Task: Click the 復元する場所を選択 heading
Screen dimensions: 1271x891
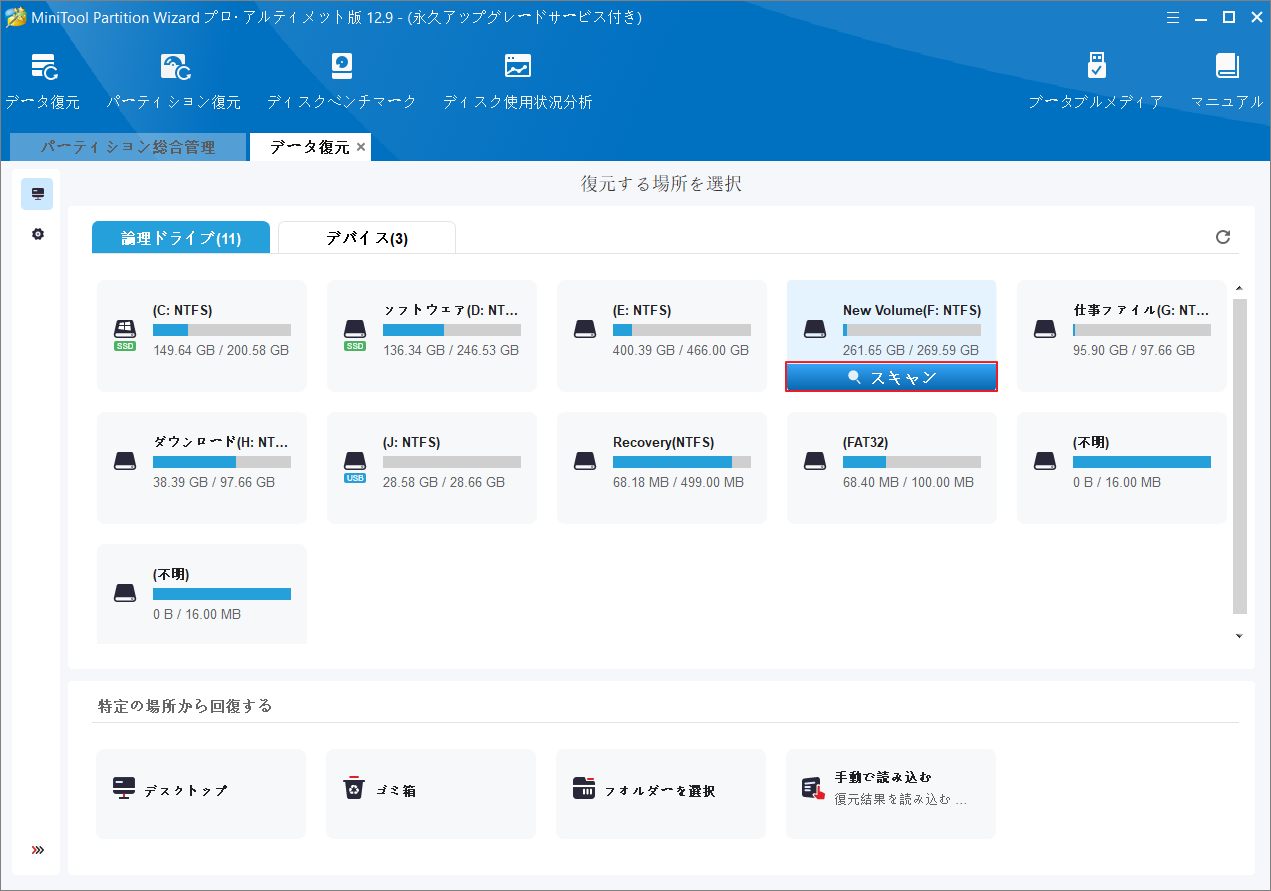Action: (661, 184)
